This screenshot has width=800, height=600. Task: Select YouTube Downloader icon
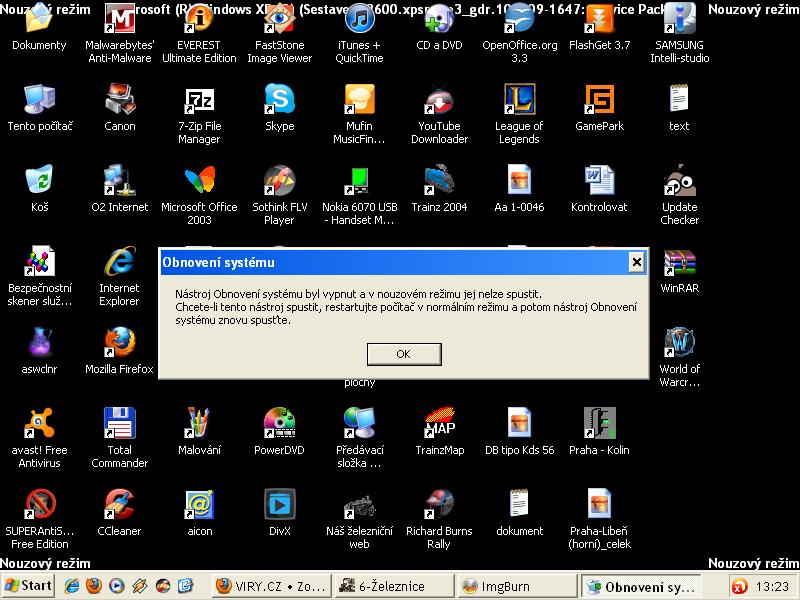pyautogui.click(x=439, y=99)
